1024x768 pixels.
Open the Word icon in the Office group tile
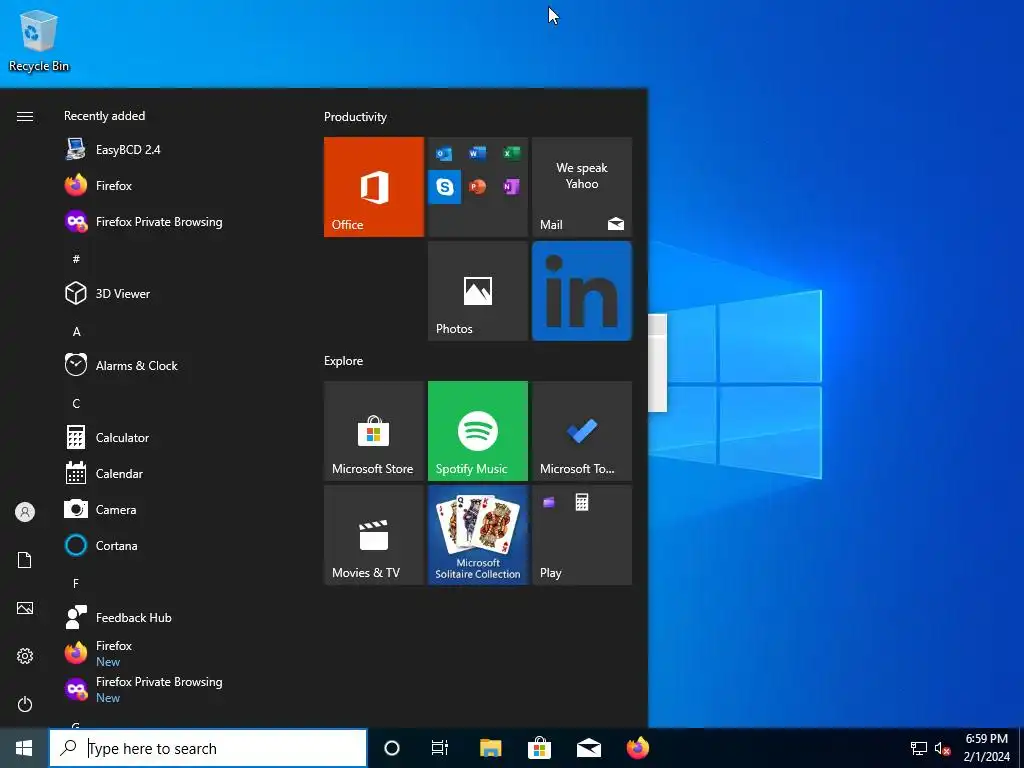tap(477, 153)
